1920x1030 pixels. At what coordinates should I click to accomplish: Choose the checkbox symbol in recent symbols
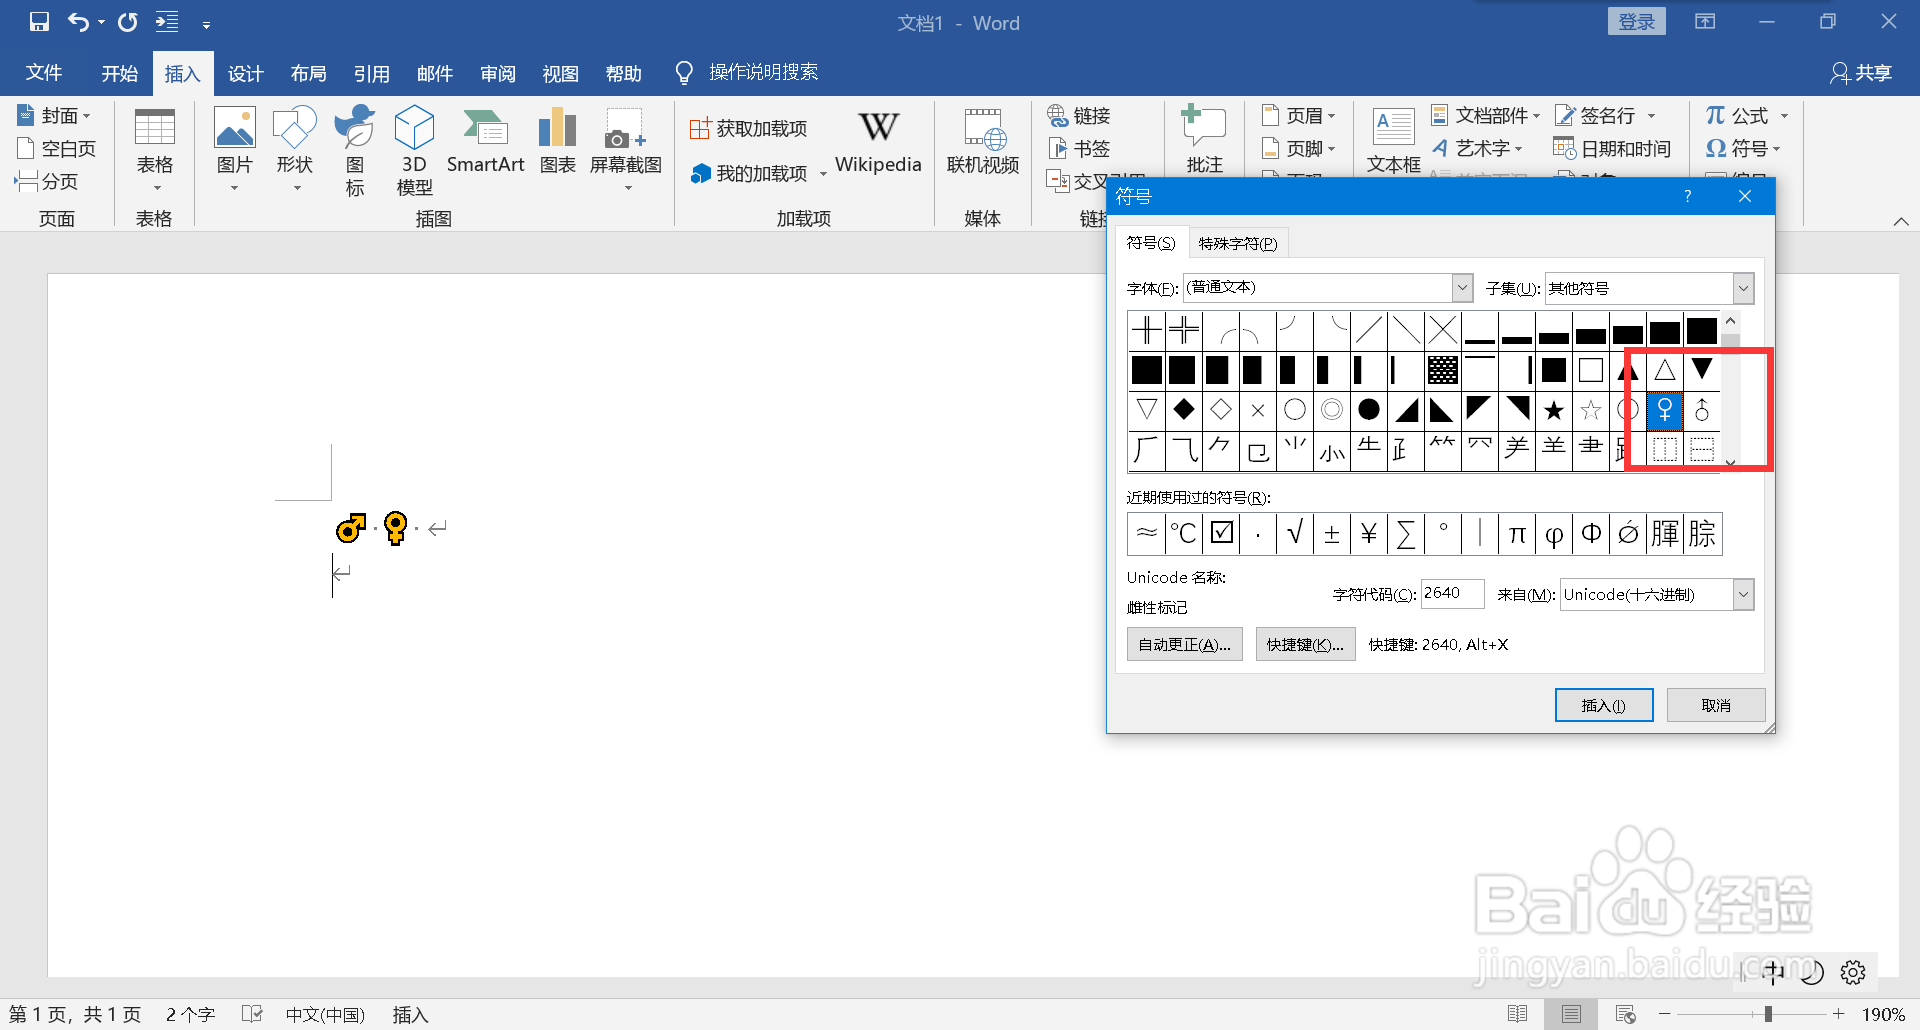pyautogui.click(x=1222, y=533)
